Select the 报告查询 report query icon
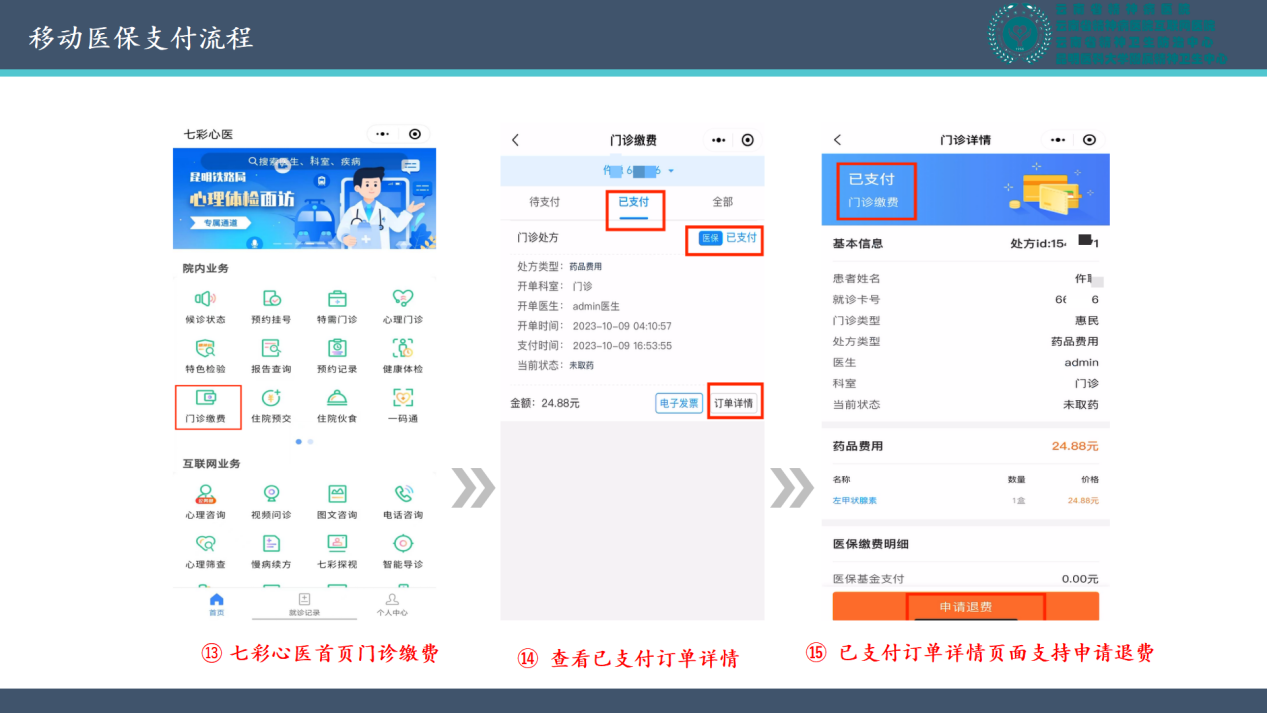 click(x=271, y=355)
